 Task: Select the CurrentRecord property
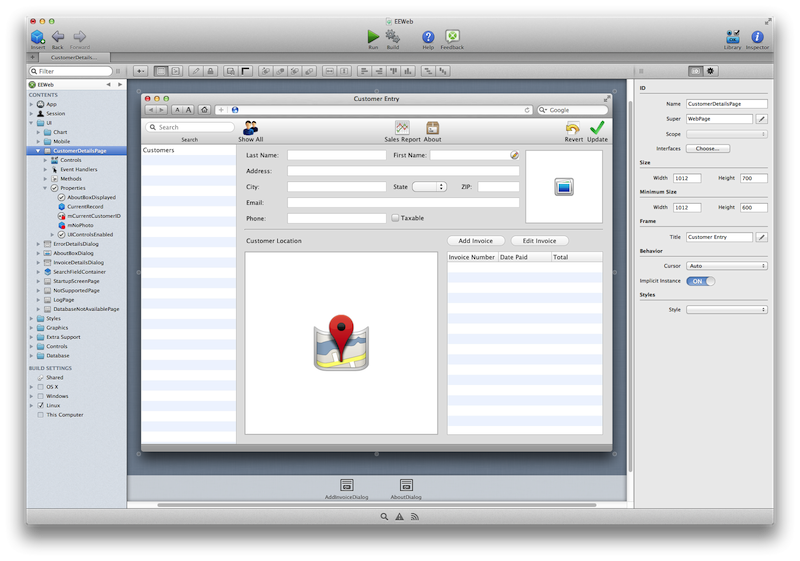85,207
